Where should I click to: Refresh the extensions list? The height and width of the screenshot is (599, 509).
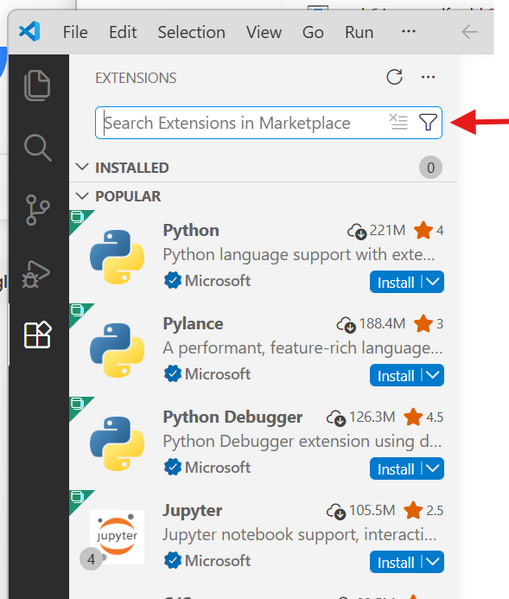pyautogui.click(x=394, y=77)
